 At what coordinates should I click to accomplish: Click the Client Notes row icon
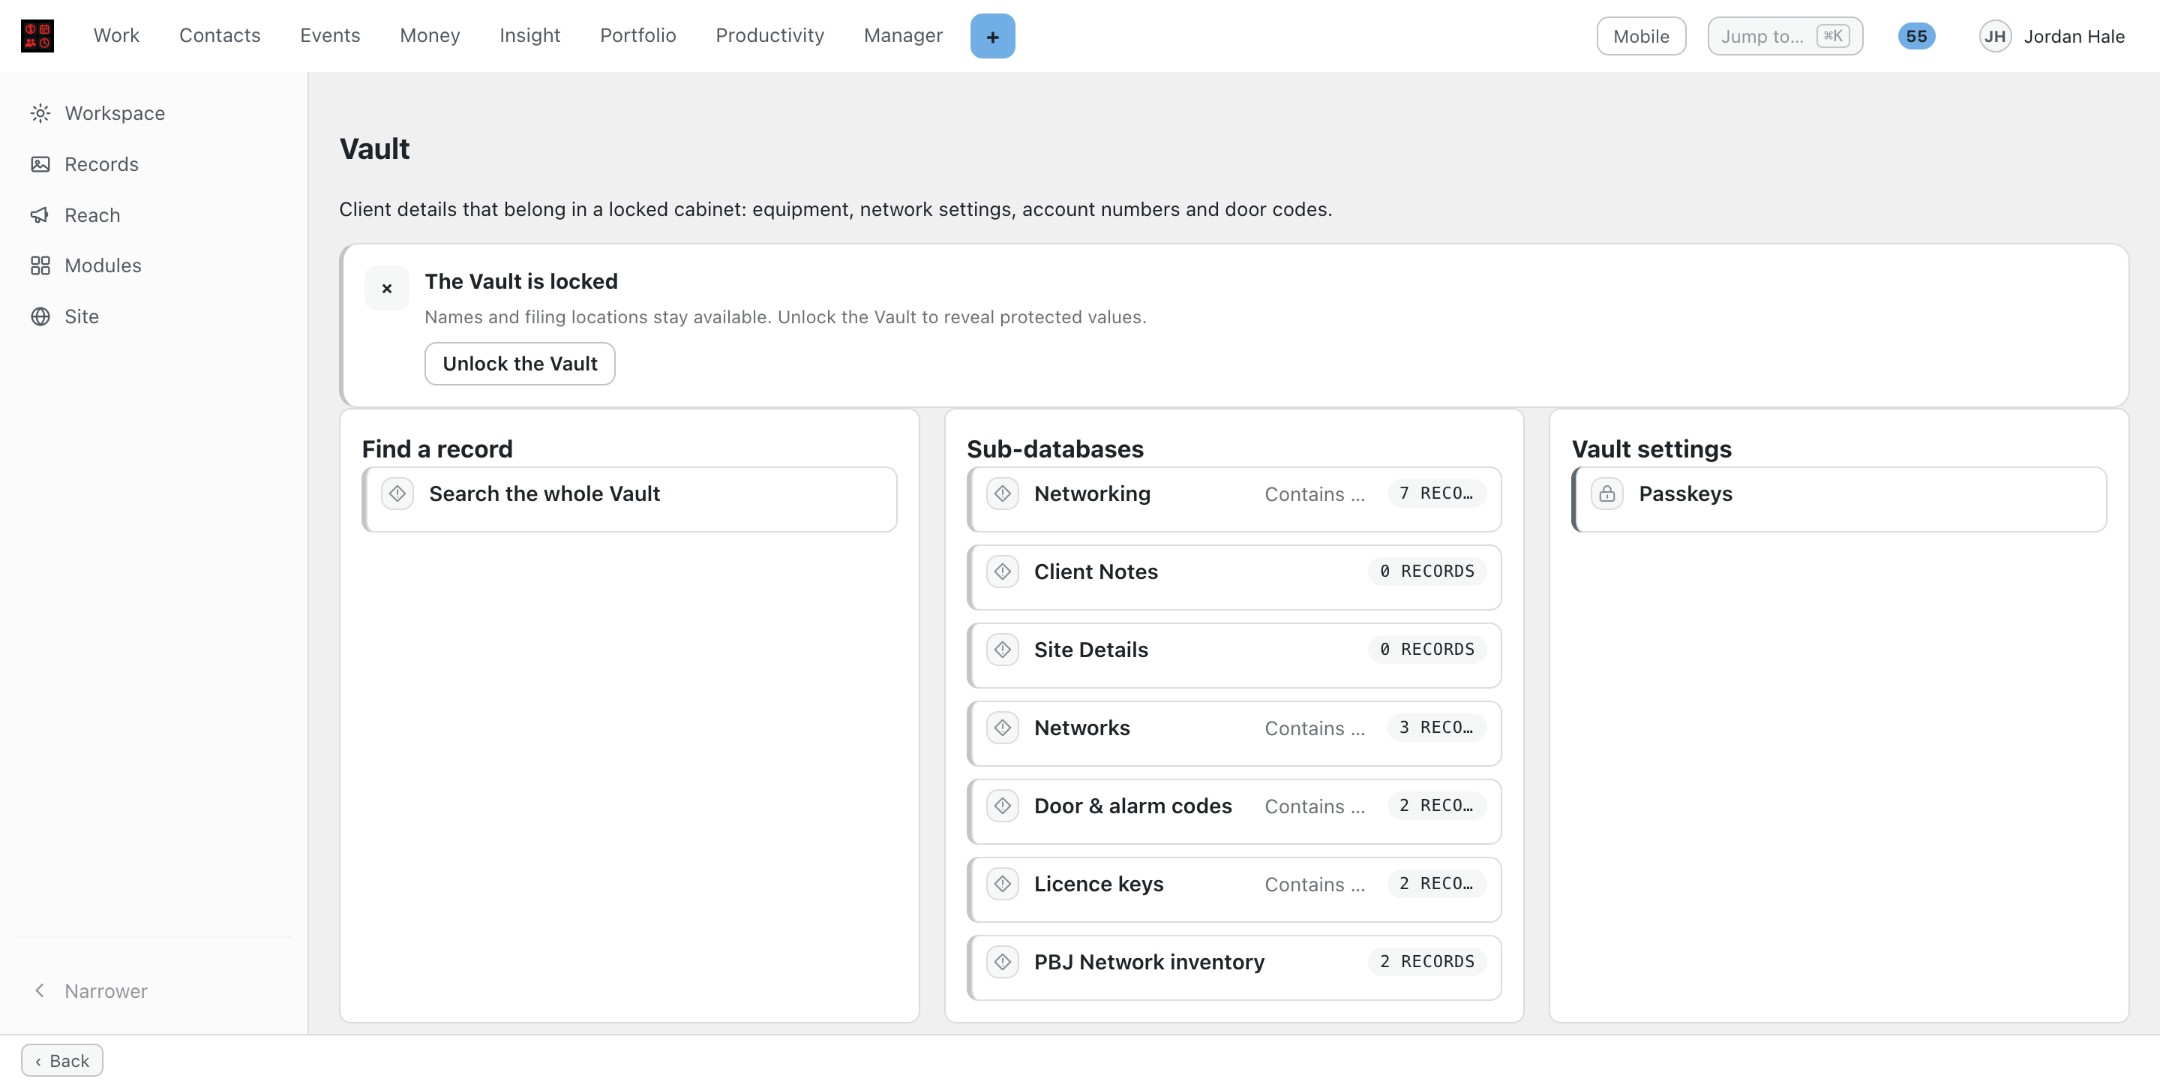[x=1002, y=572]
